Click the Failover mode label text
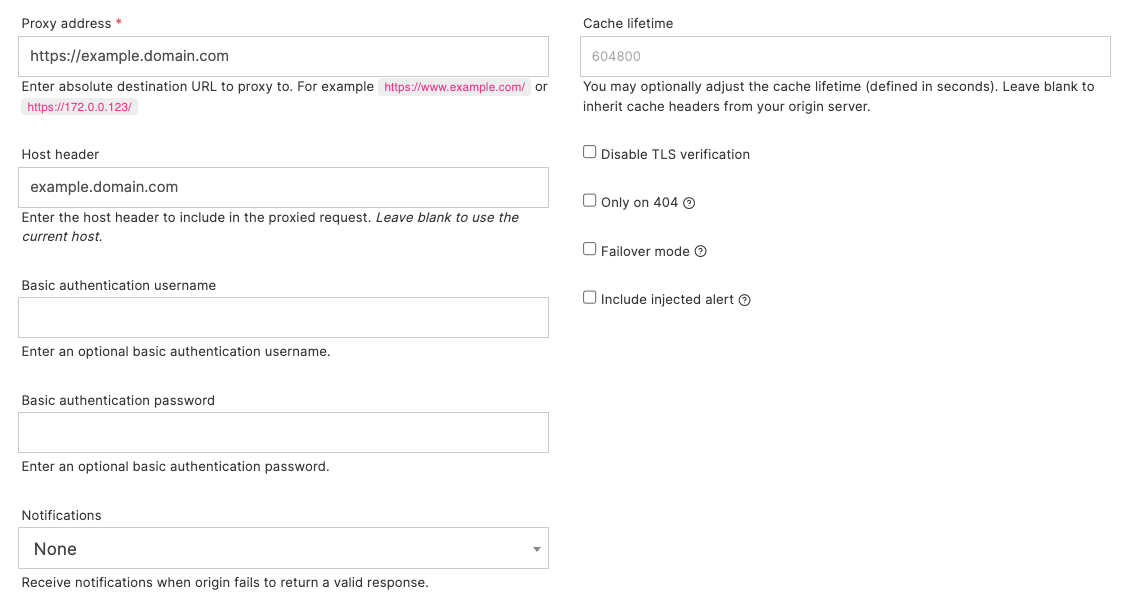 (645, 251)
